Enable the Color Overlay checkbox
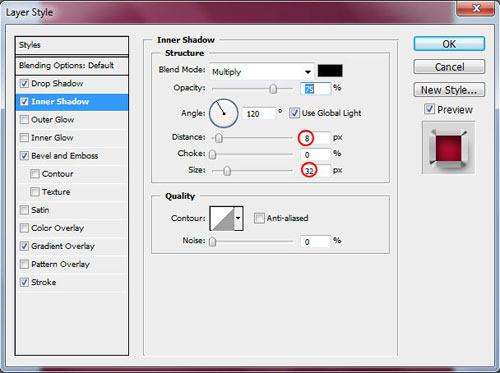 24,228
